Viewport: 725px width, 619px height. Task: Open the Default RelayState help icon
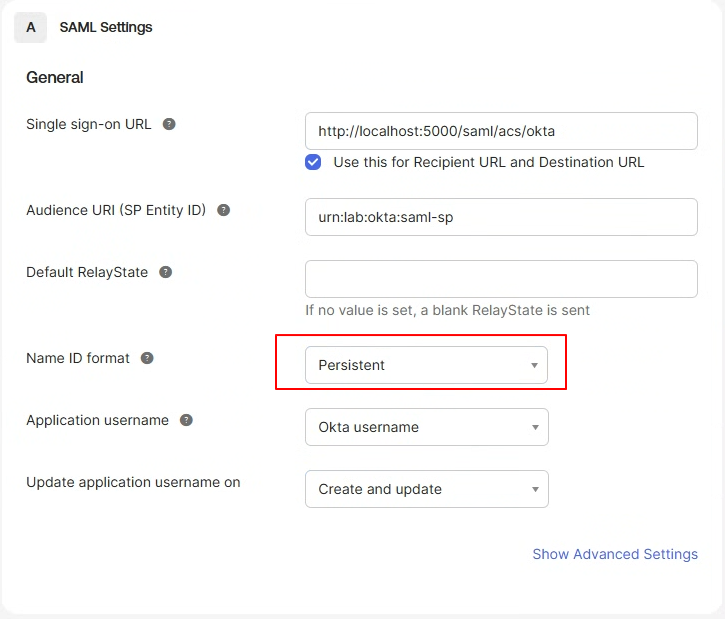[166, 272]
